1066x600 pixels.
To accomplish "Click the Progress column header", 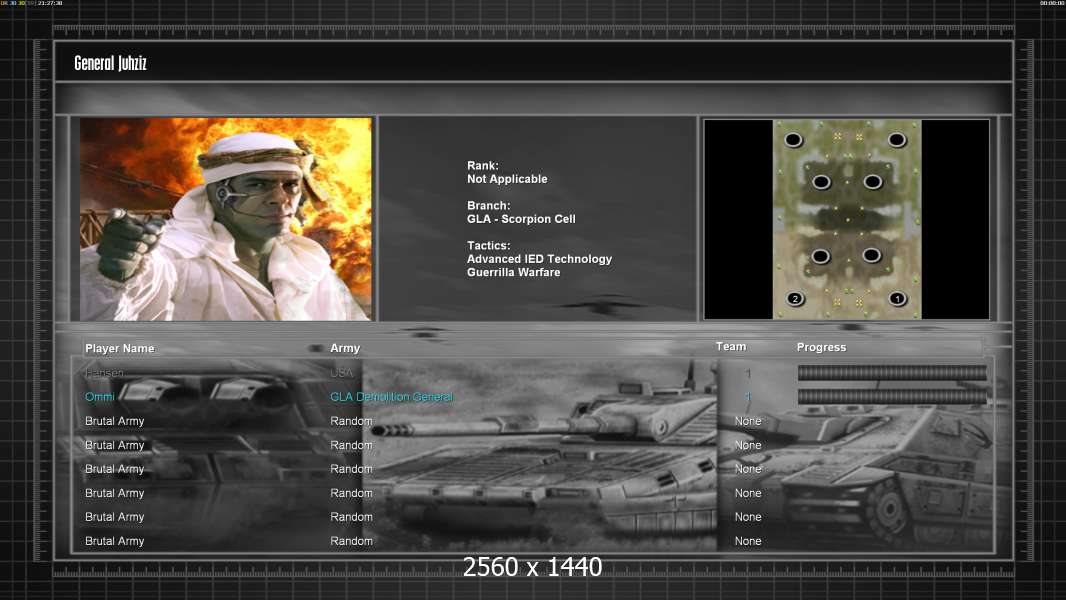I will point(821,347).
